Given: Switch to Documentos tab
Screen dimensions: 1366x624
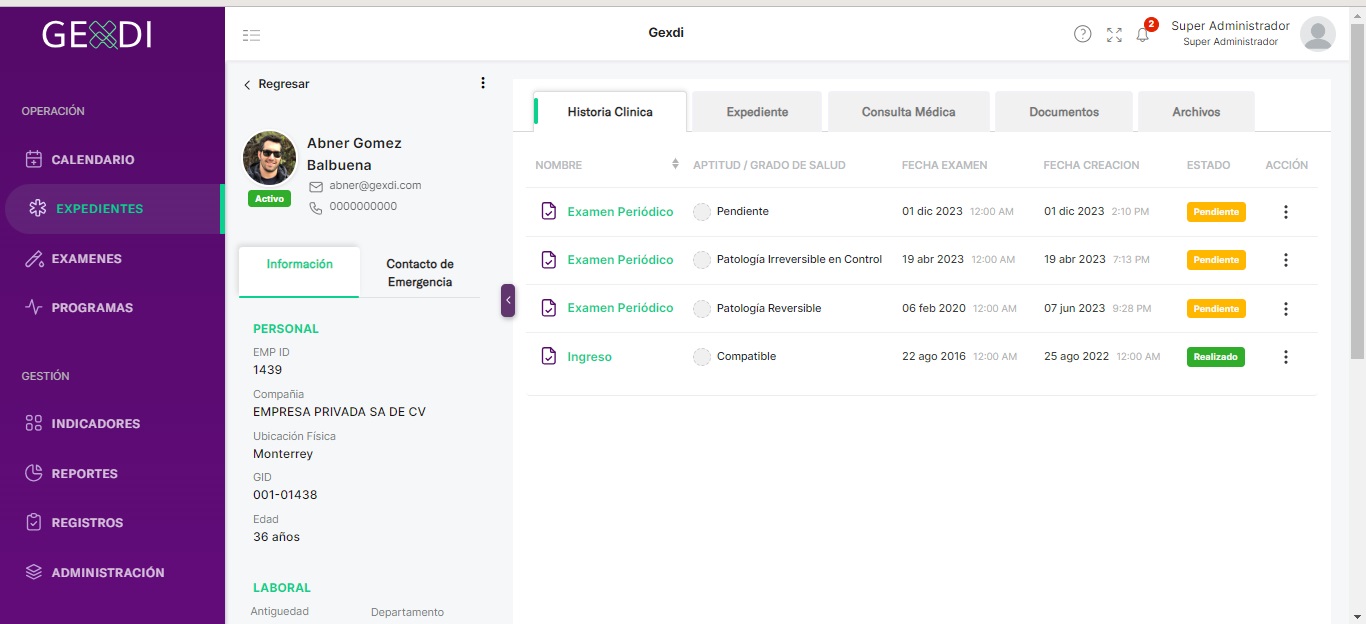Looking at the screenshot, I should (1064, 112).
